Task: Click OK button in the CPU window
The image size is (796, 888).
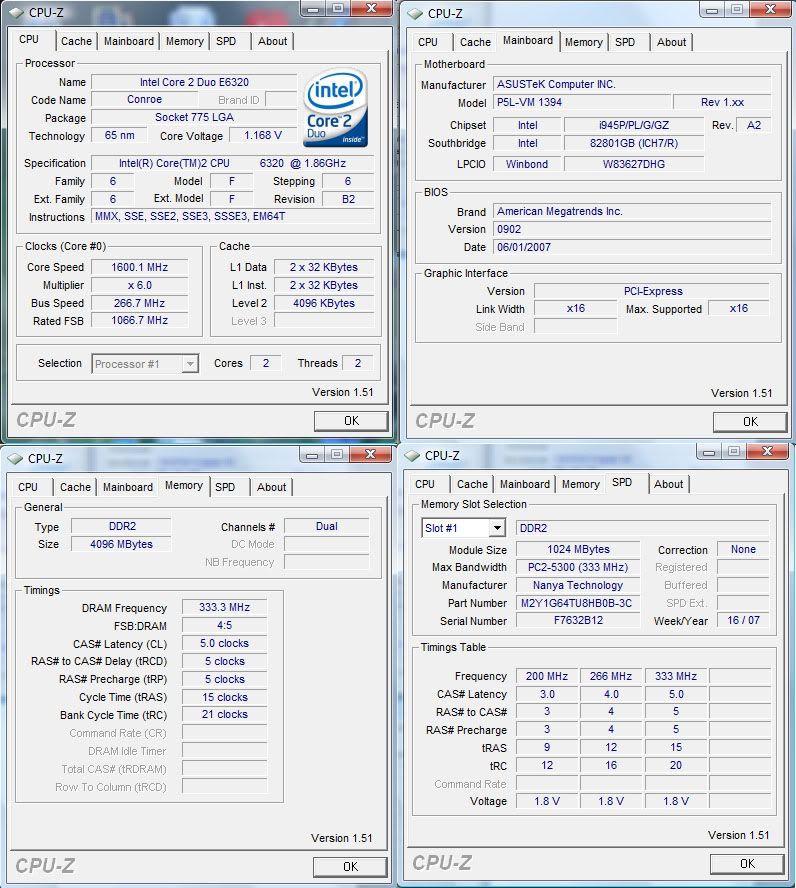Action: click(x=351, y=421)
